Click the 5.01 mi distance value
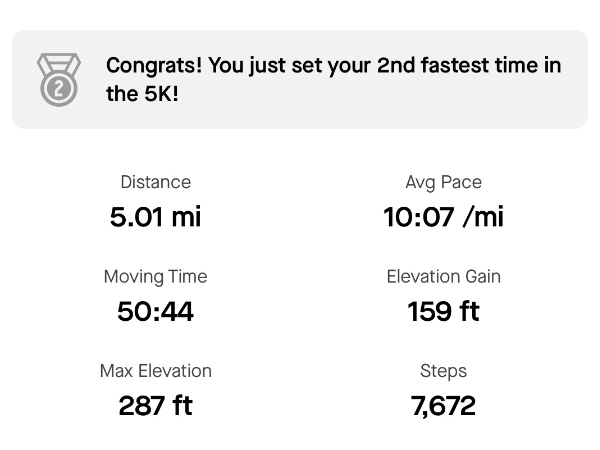The image size is (600, 450). (x=155, y=217)
